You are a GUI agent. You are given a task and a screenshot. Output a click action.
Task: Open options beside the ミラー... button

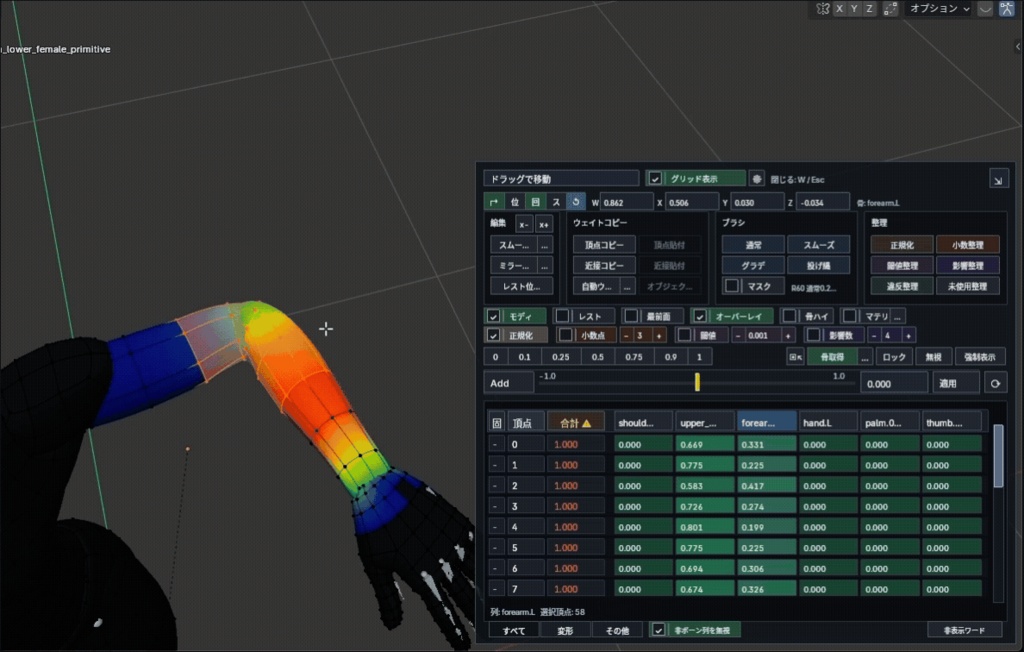(545, 266)
